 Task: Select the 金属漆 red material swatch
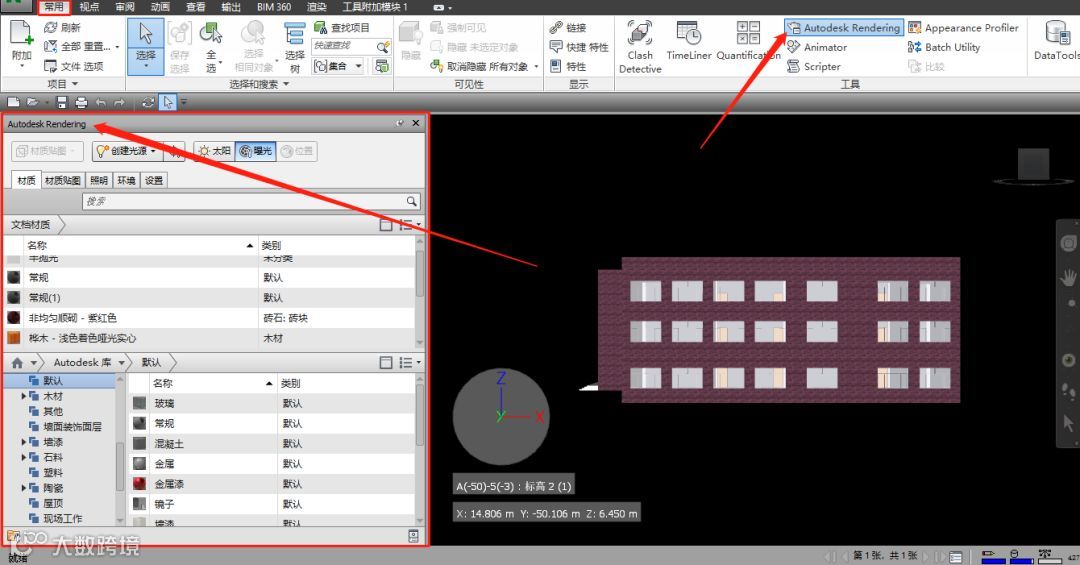click(x=140, y=484)
